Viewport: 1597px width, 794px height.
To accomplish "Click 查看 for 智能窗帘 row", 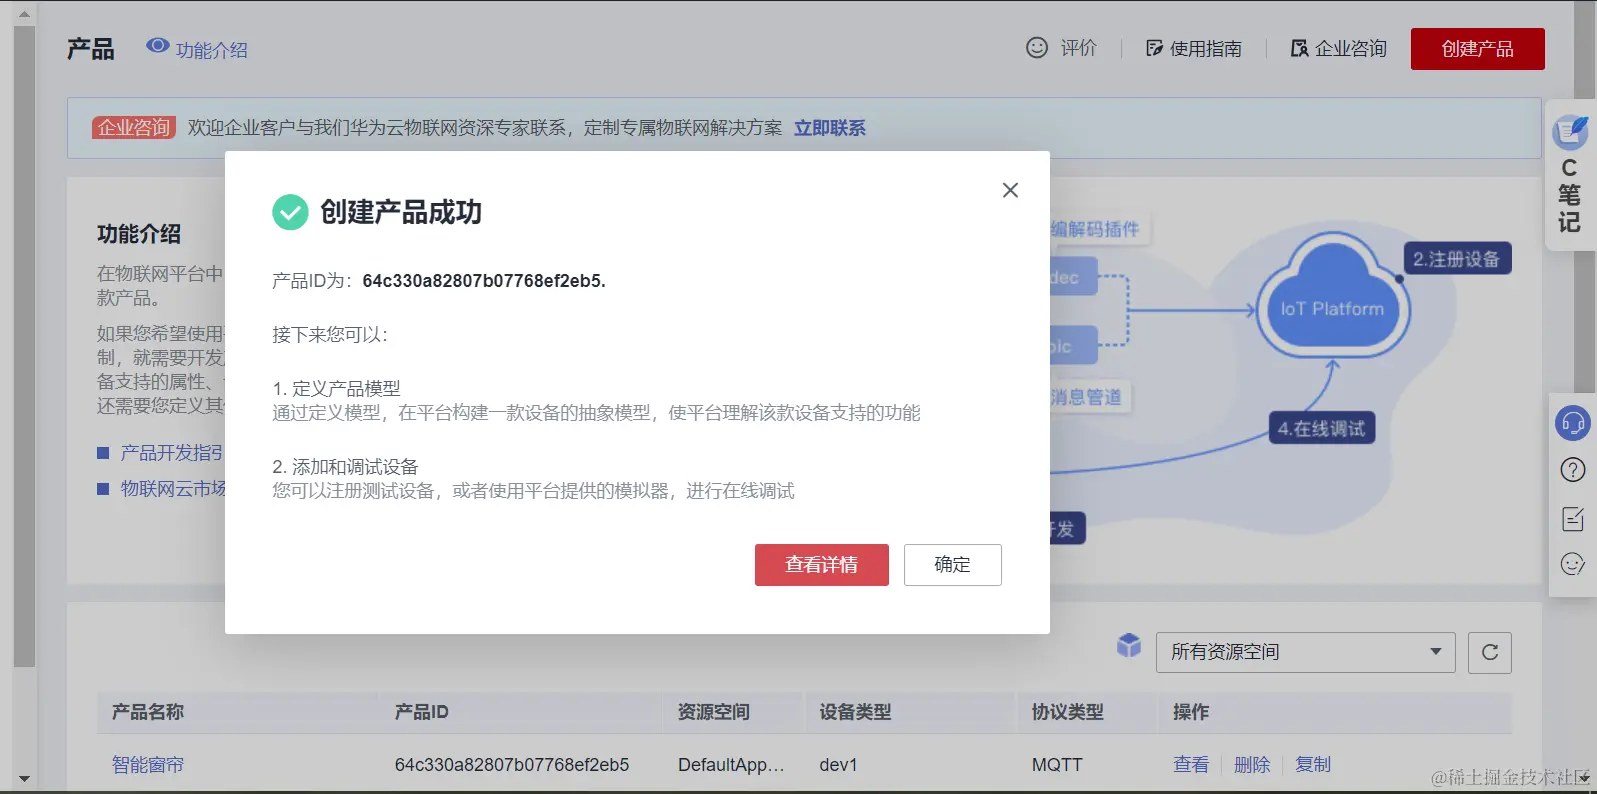I will coord(1190,765).
